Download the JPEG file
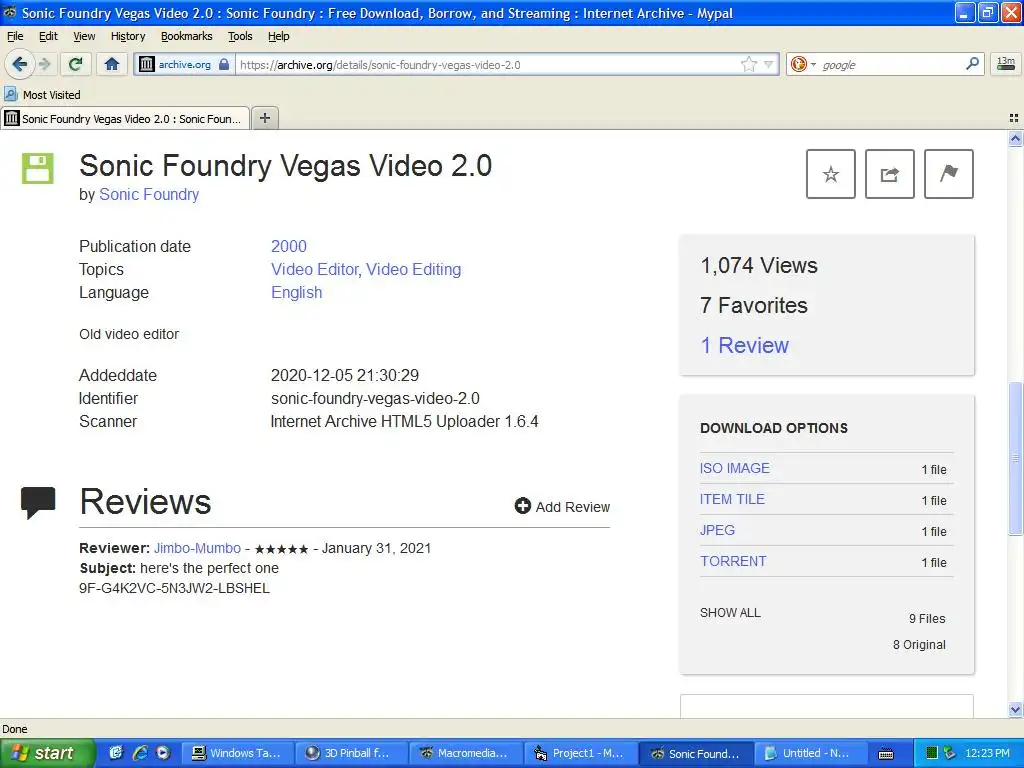Viewport: 1024px width, 768px height. coord(717,530)
